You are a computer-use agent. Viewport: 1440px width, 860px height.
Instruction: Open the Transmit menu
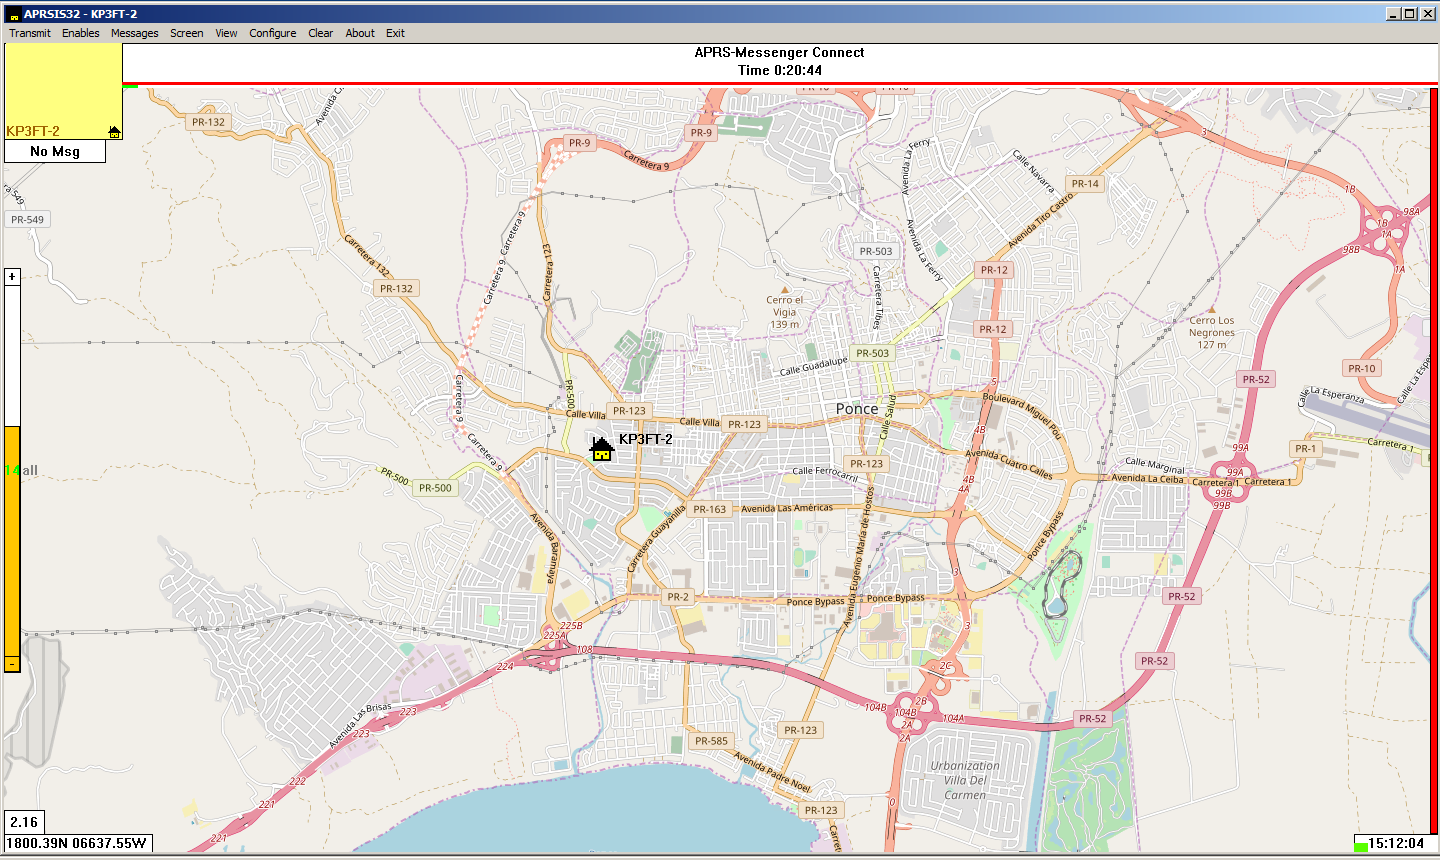pyautogui.click(x=30, y=33)
